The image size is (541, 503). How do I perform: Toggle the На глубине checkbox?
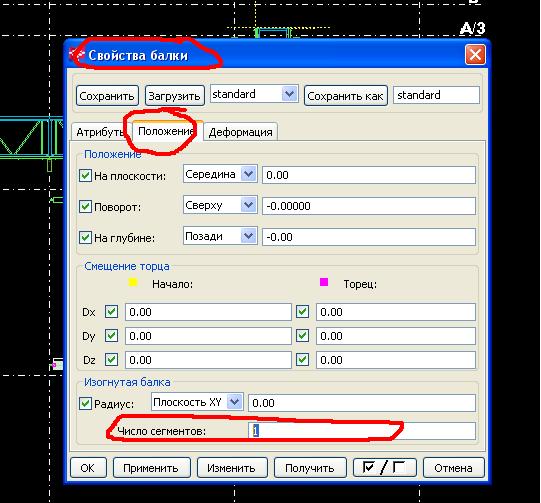click(x=85, y=238)
